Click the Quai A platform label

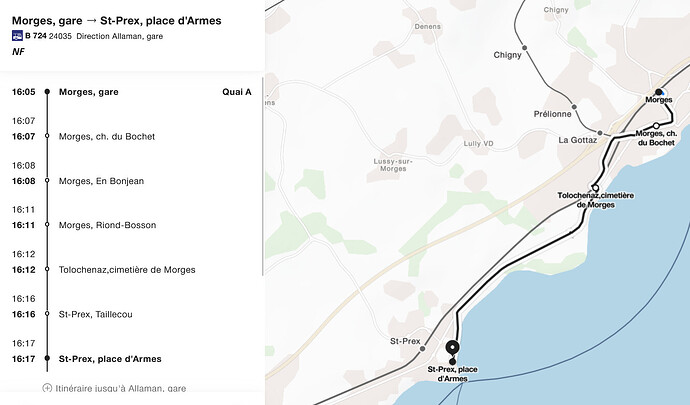click(237, 92)
